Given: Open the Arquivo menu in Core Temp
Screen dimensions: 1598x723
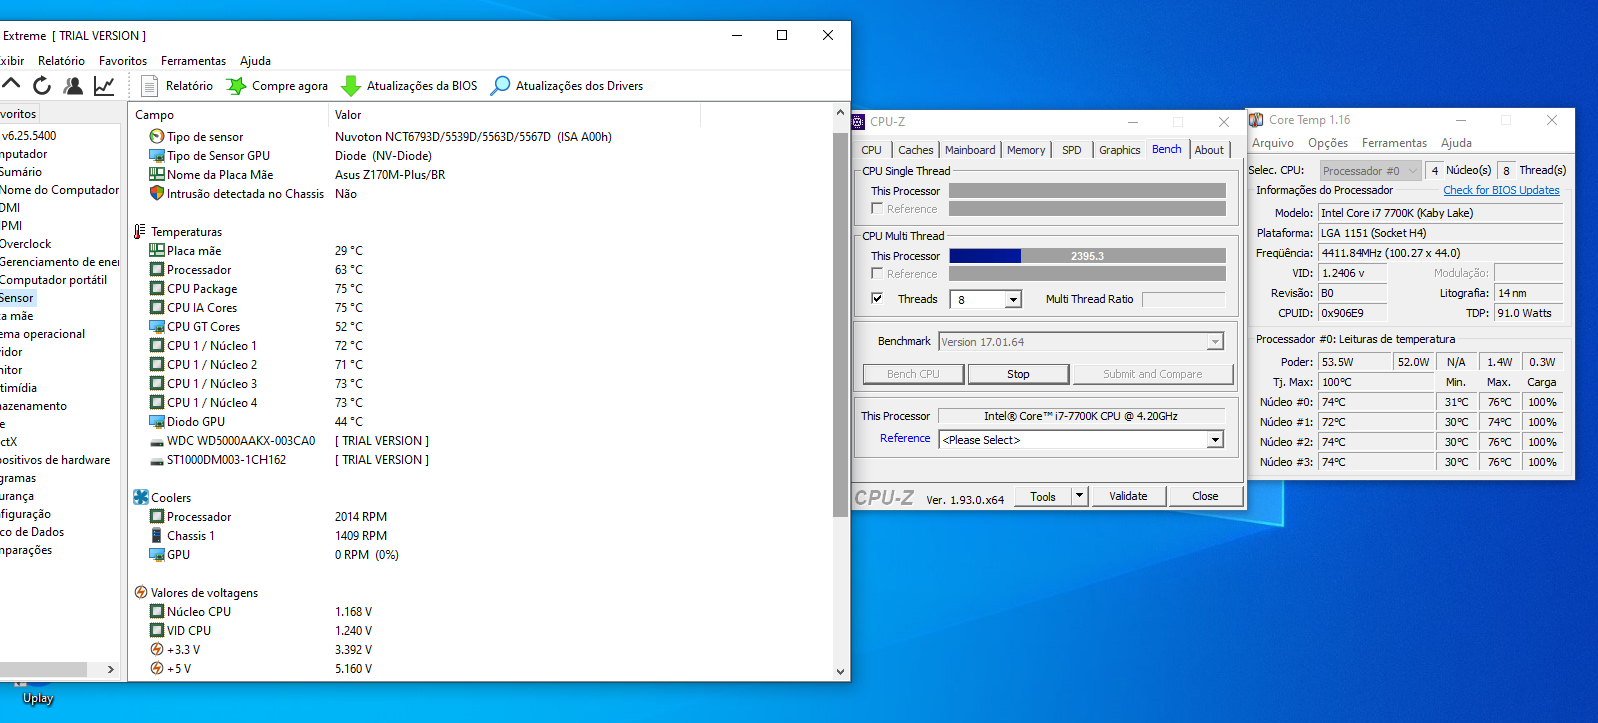Looking at the screenshot, I should [1273, 143].
